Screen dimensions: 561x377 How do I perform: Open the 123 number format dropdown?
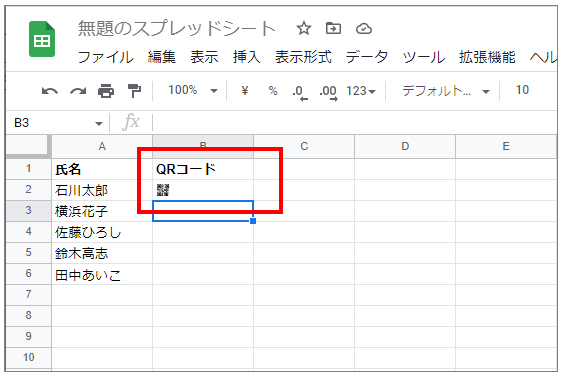tap(361, 91)
